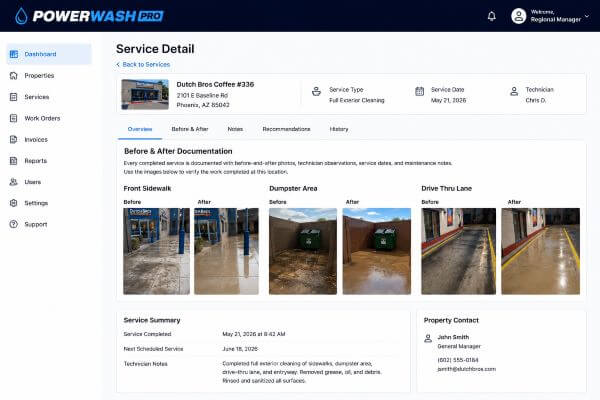Viewport: 600px width, 400px height.
Task: Switch to the Notes tab
Action: pyautogui.click(x=235, y=129)
